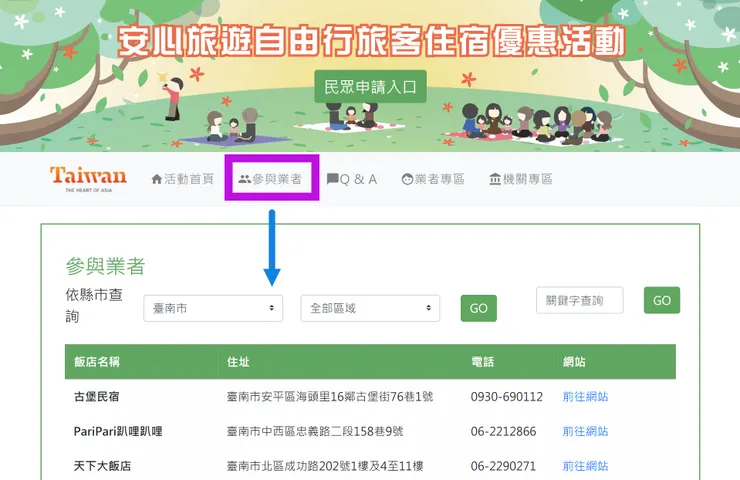Expand the 全部區域 district dropdown
Viewport: 740px width, 480px height.
coord(370,308)
